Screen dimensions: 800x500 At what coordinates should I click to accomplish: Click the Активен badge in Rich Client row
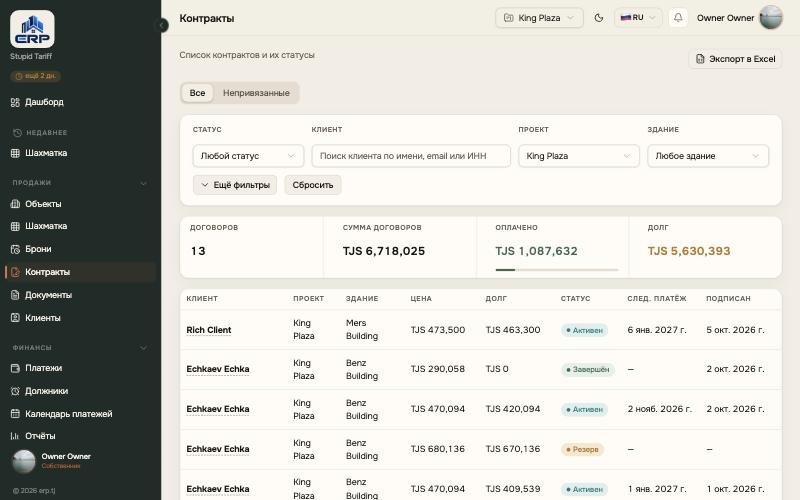(x=584, y=330)
